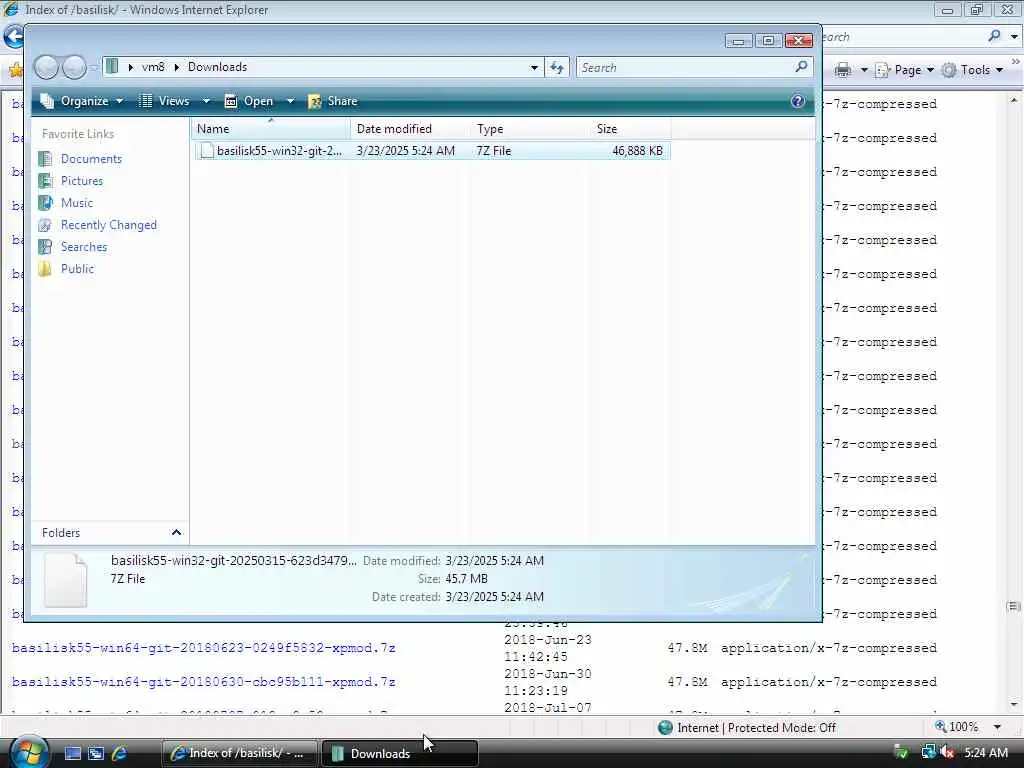Select vm8 in the address breadcrumb
Image resolution: width=1024 pixels, height=768 pixels.
(x=153, y=67)
